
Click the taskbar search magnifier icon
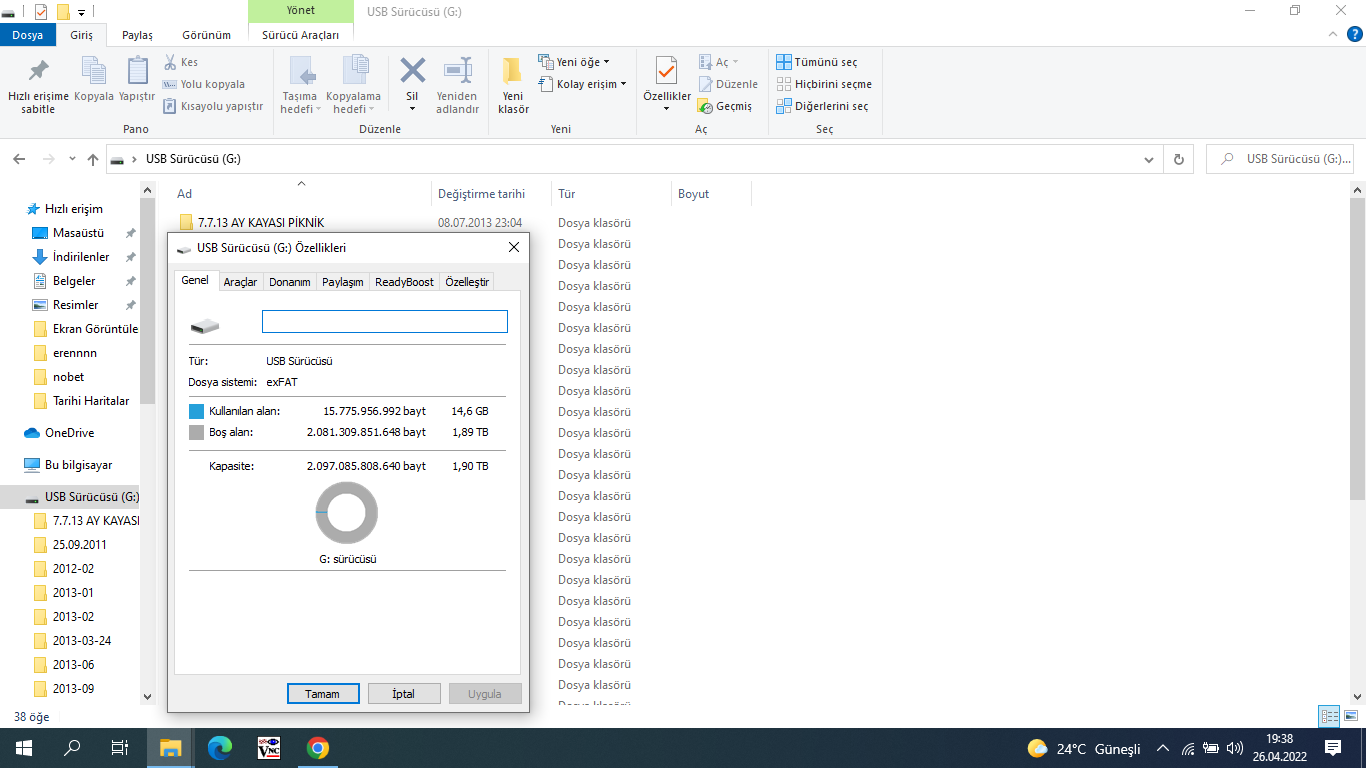[x=72, y=748]
